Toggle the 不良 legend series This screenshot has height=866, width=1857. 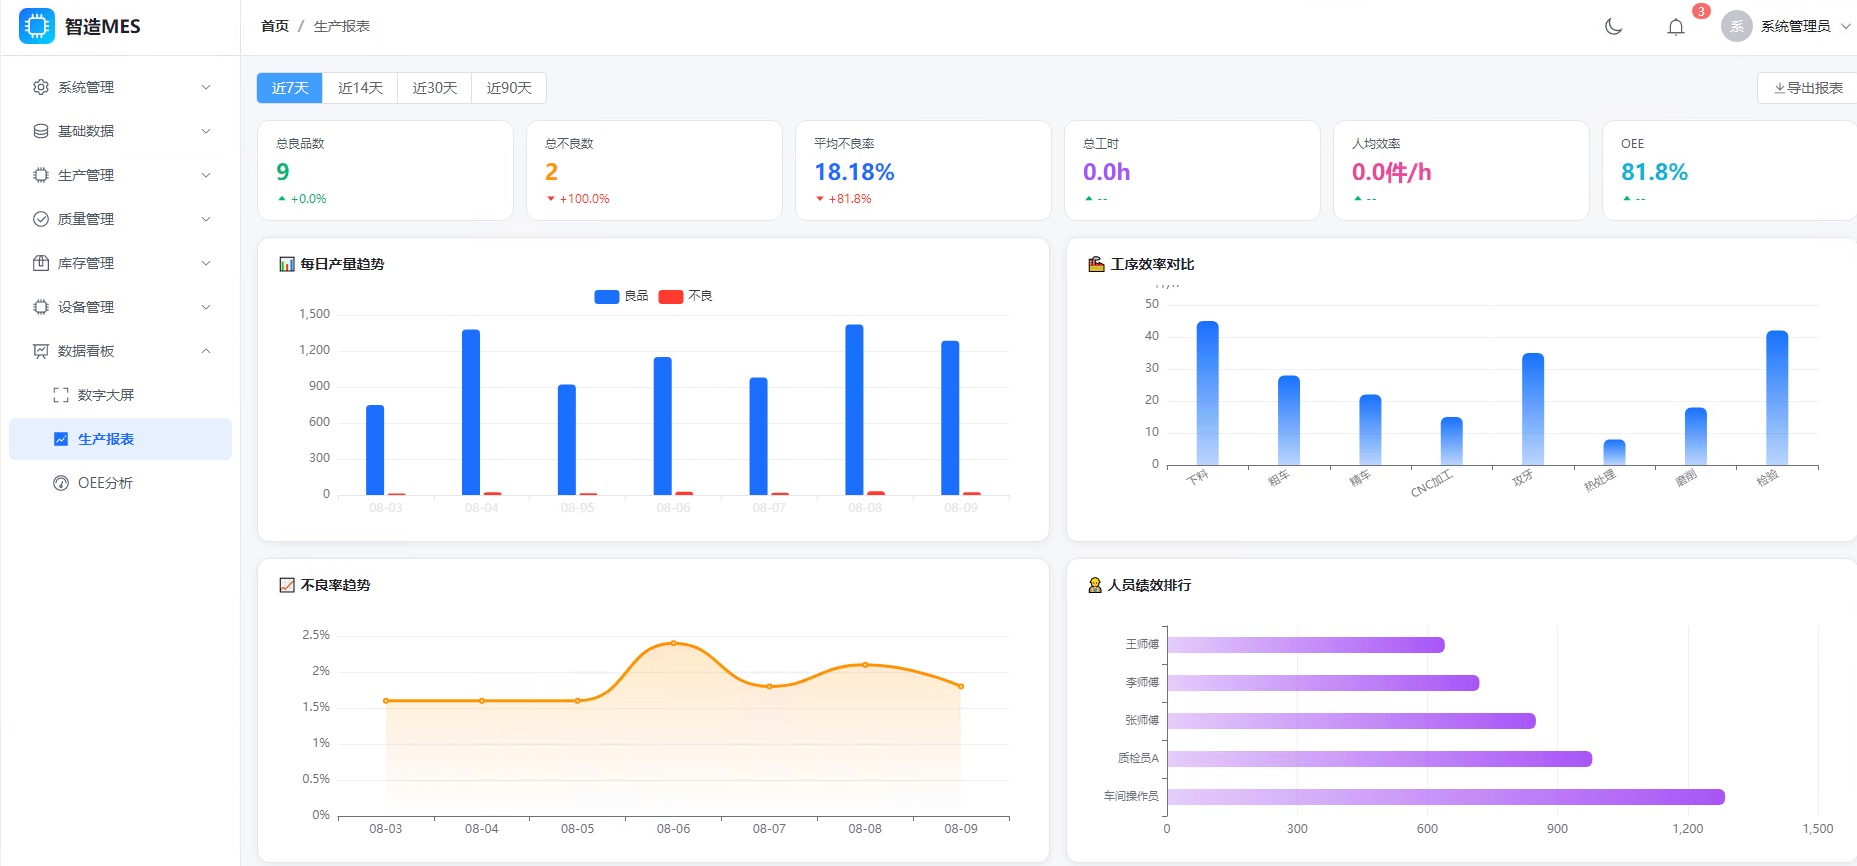685,296
